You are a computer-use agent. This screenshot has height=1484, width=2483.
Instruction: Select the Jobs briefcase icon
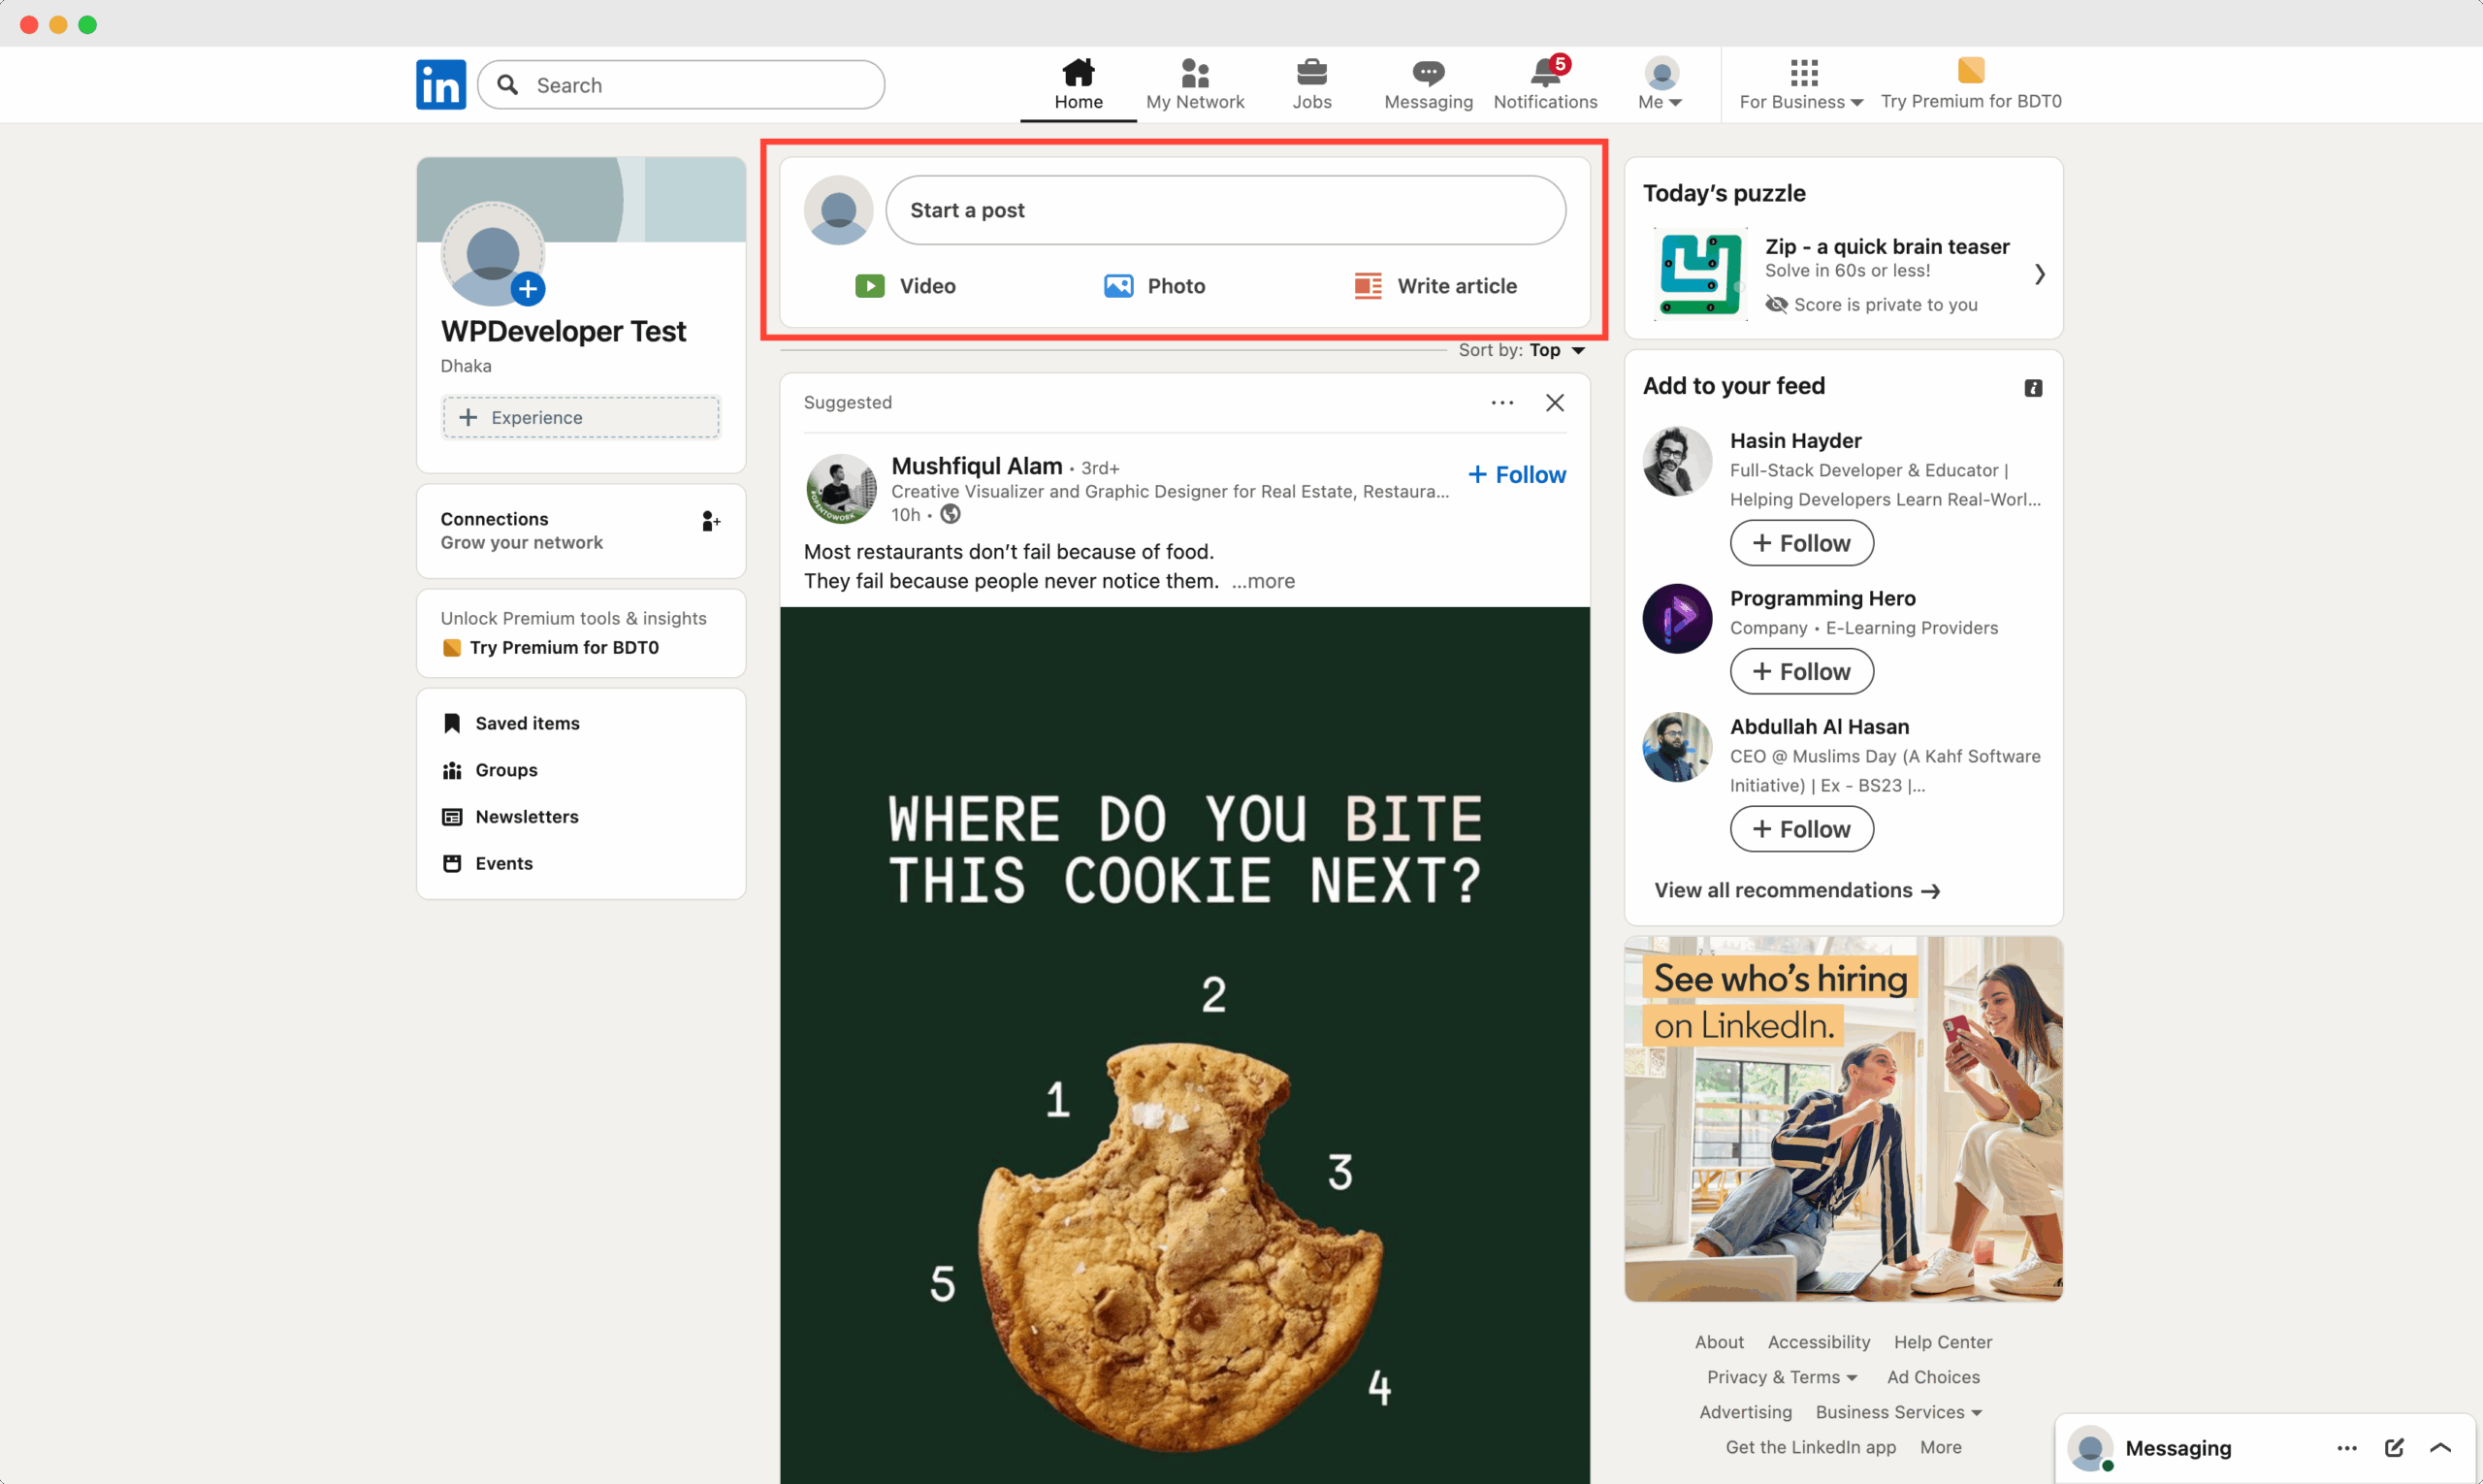click(1312, 72)
